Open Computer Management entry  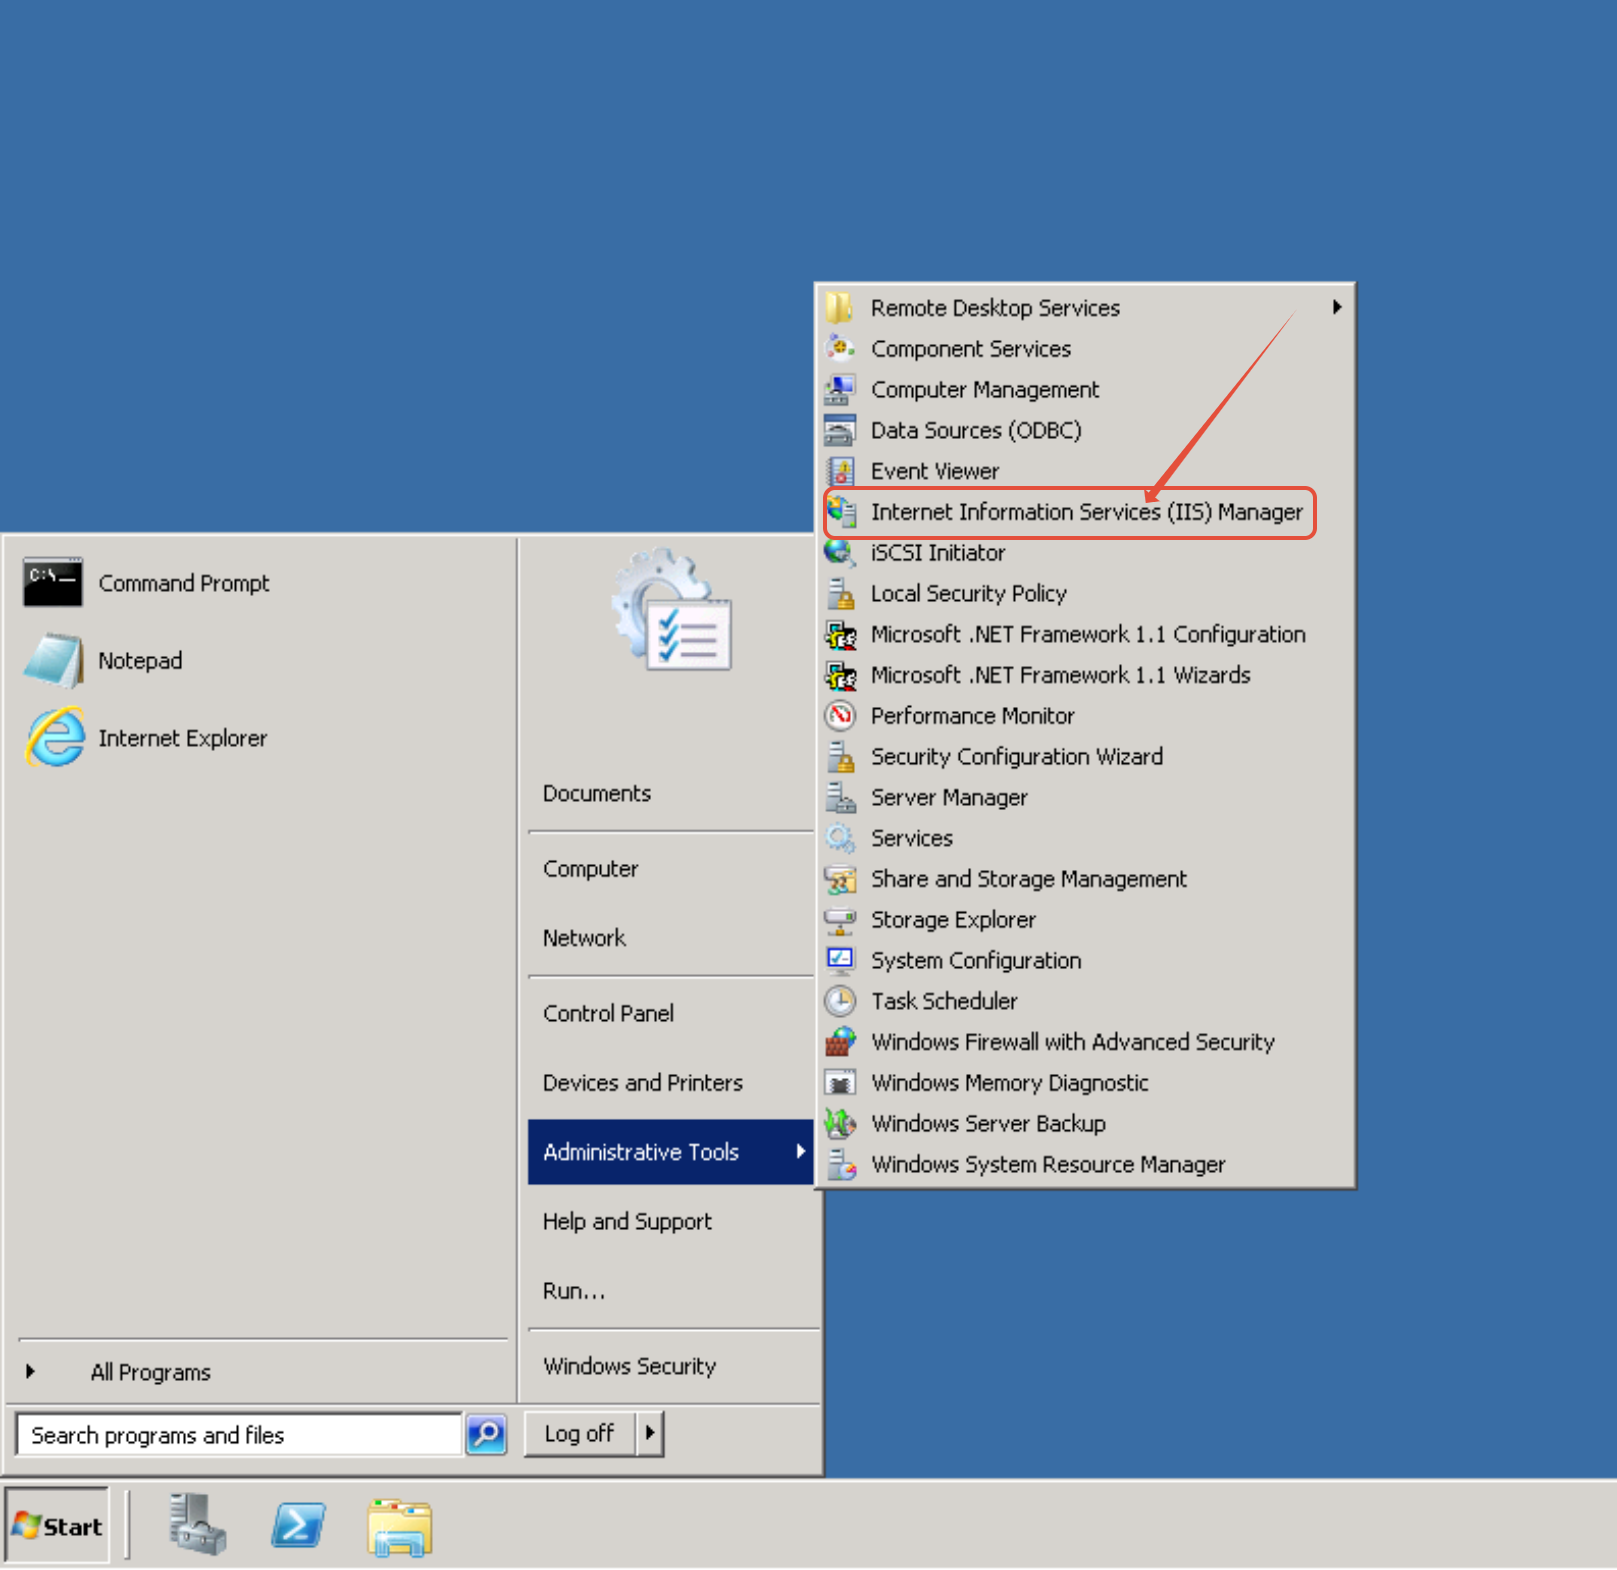tap(1086, 389)
